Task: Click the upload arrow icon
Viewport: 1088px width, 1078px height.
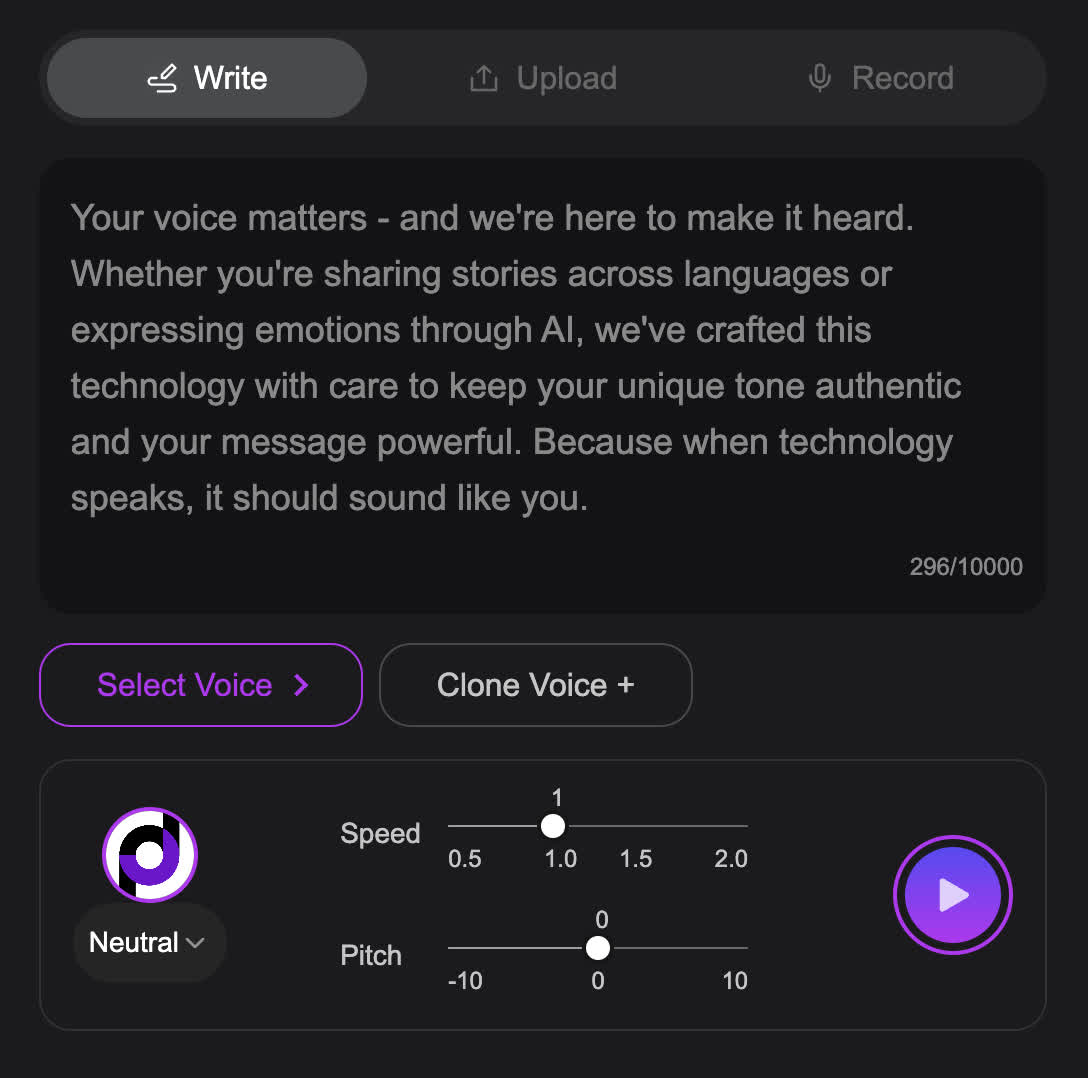Action: pos(484,79)
